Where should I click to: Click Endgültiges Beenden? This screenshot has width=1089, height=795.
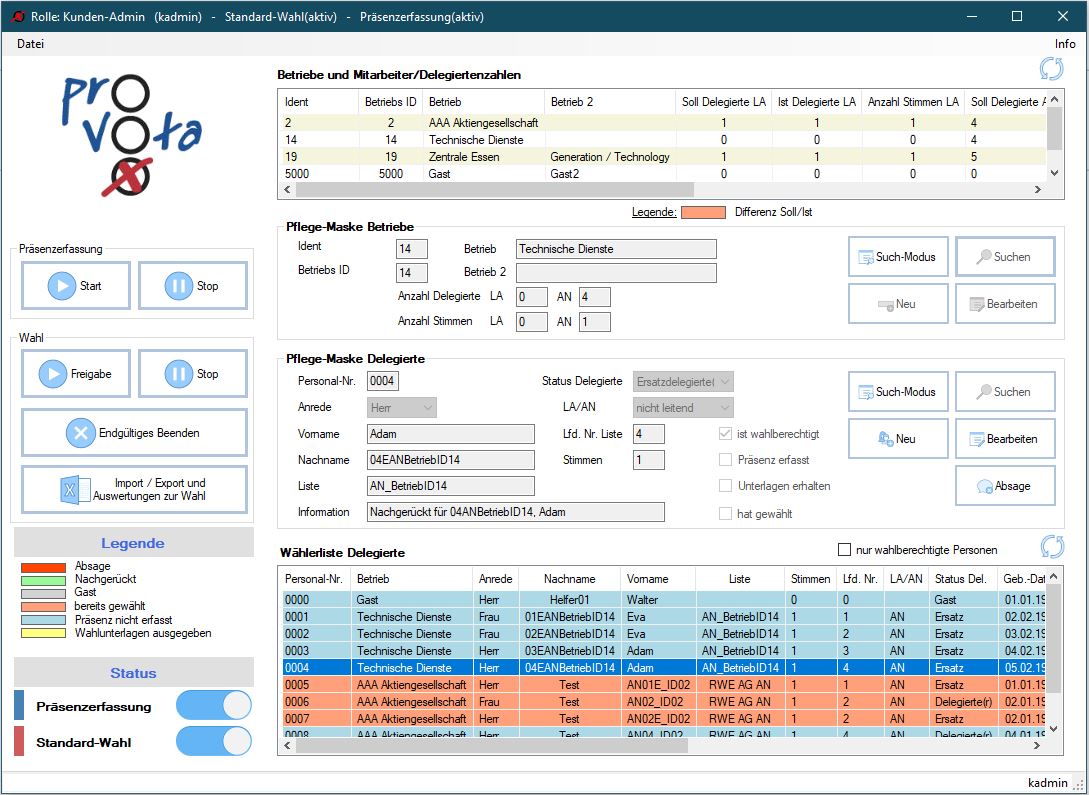(134, 433)
